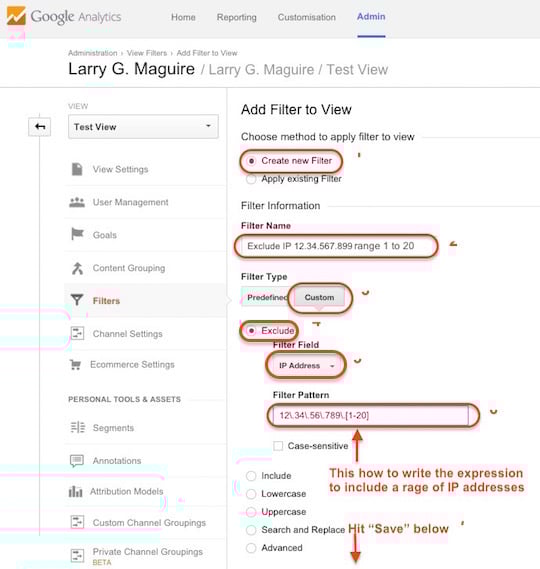Select the Search and Replace radio option
Image resolution: width=540 pixels, height=569 pixels.
[251, 530]
